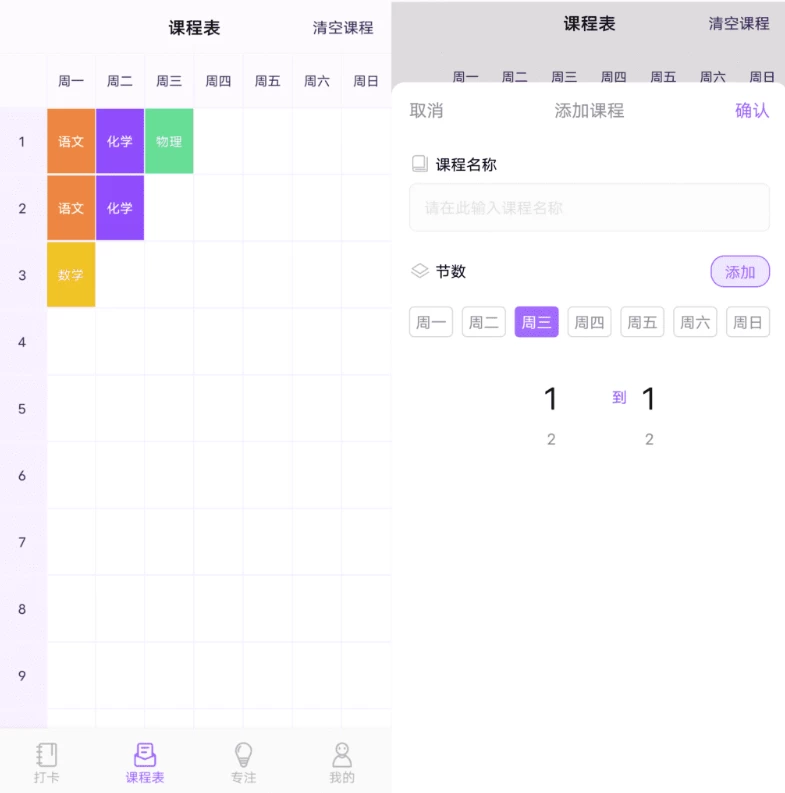
Task: Select 周六 day chip in add-course panel
Action: point(695,322)
